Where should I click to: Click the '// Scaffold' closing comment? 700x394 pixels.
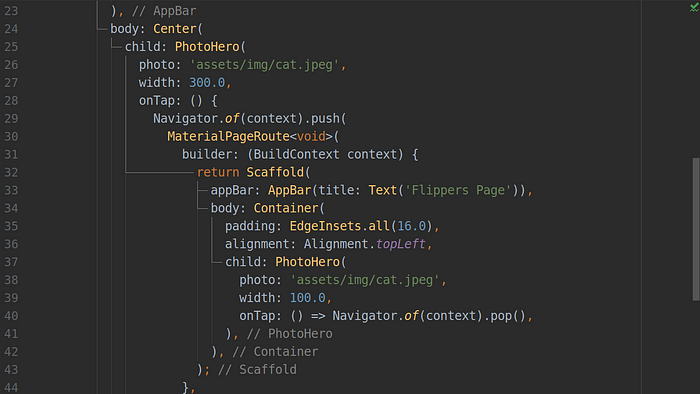pos(257,369)
